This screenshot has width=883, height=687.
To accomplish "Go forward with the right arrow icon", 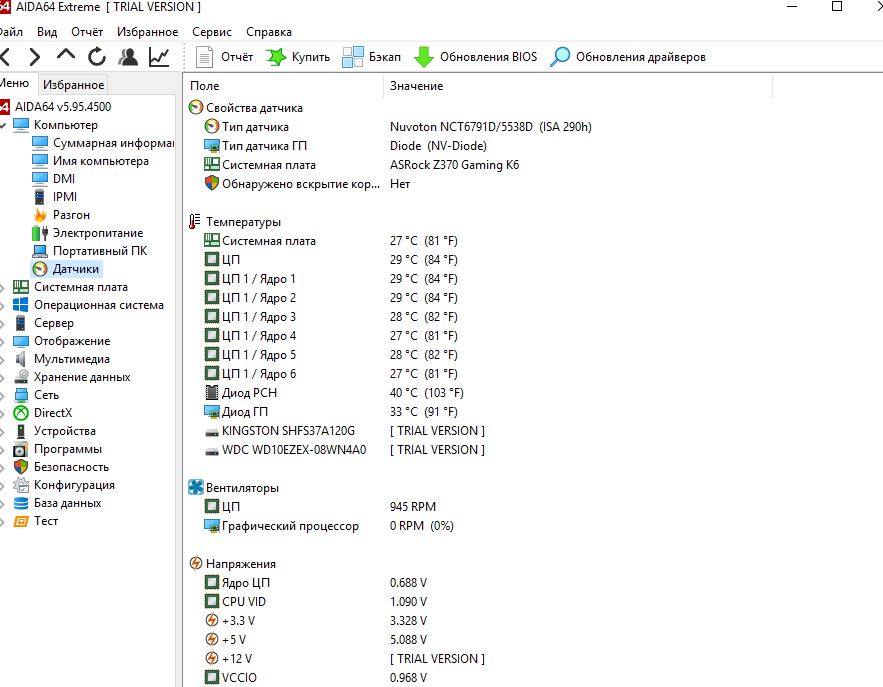I will pyautogui.click(x=35, y=57).
